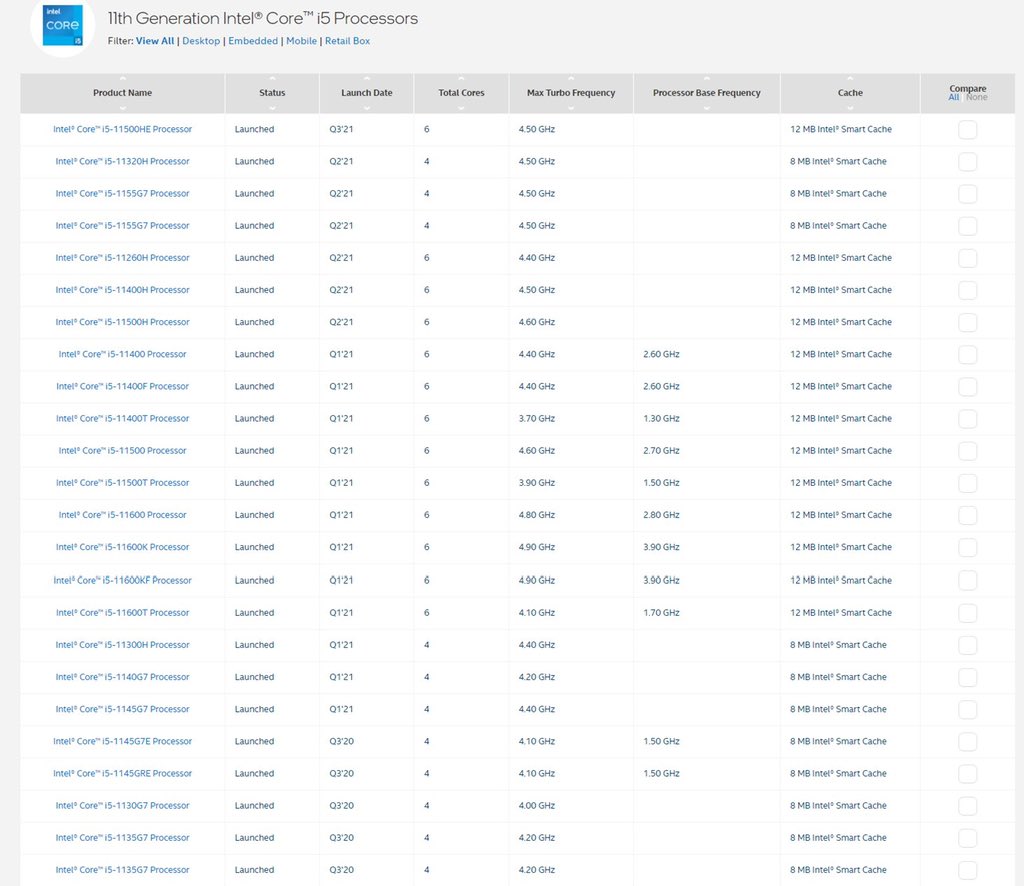Open Intel Core i5-1145G7E Processor link
This screenshot has width=1024, height=886.
[x=122, y=741]
